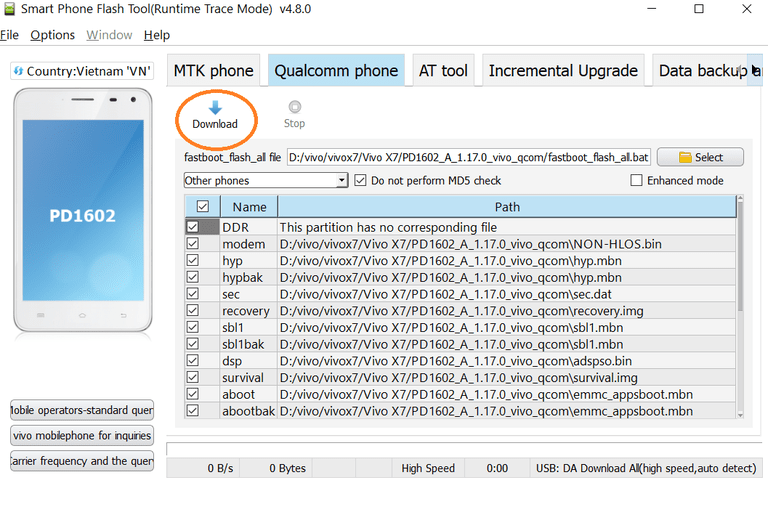The width and height of the screenshot is (768, 528).
Task: Switch to the Incremental Upgrade tab
Action: coord(563,71)
